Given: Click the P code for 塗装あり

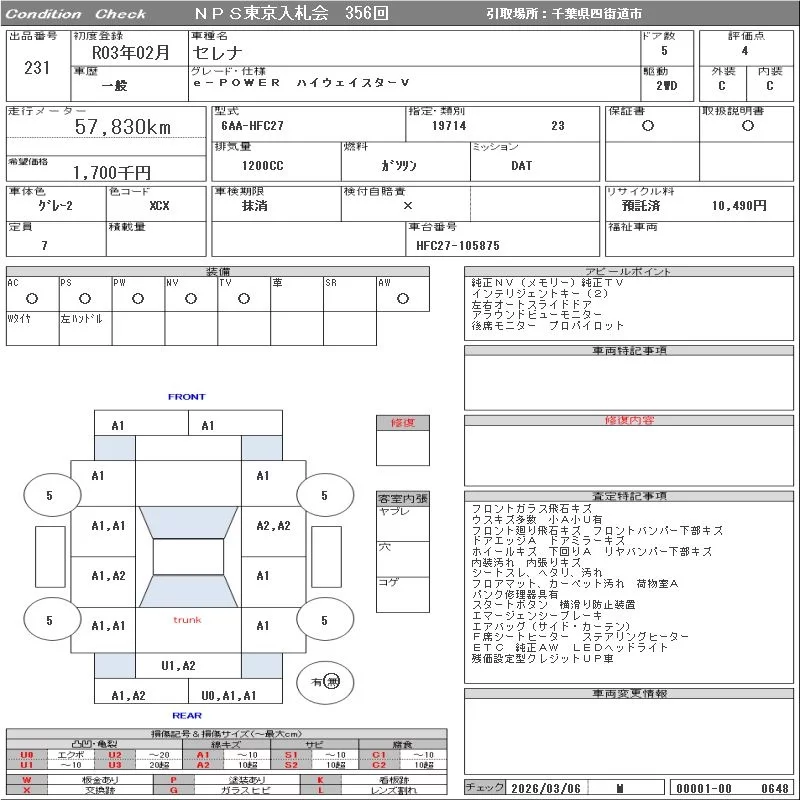Looking at the screenshot, I should click(173, 780).
